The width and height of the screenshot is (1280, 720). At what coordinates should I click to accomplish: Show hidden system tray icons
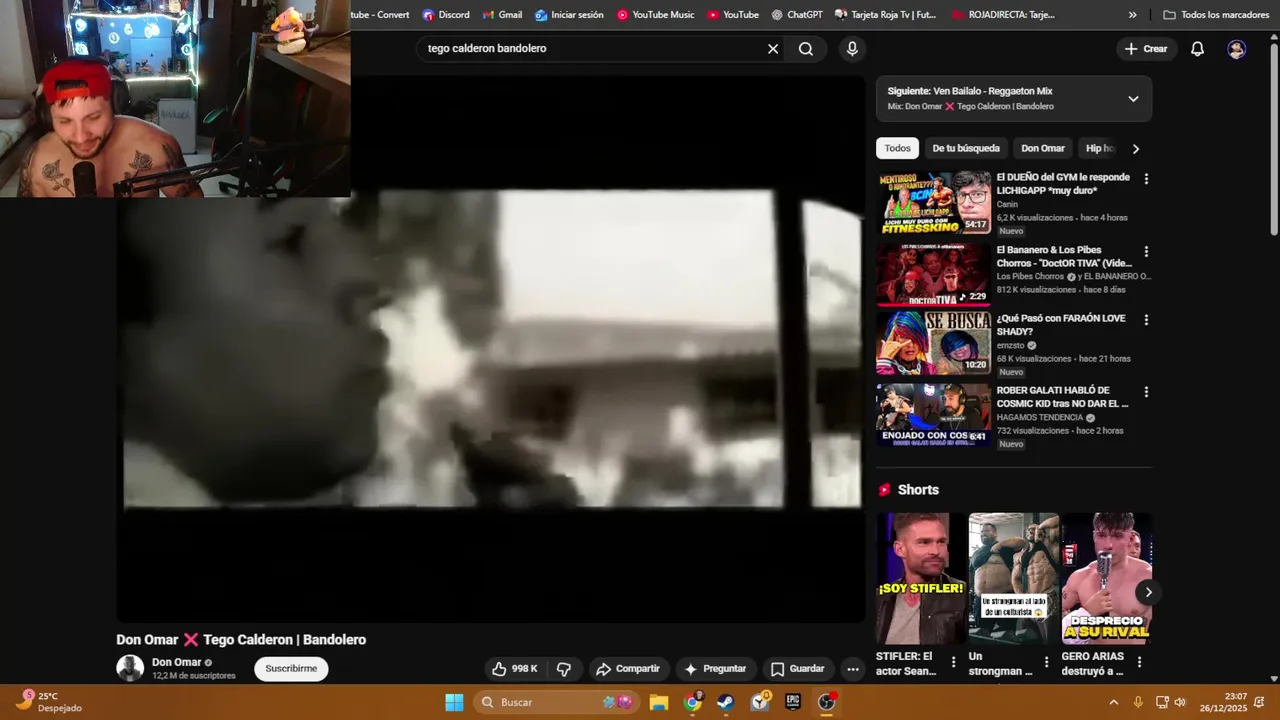tap(1114, 702)
